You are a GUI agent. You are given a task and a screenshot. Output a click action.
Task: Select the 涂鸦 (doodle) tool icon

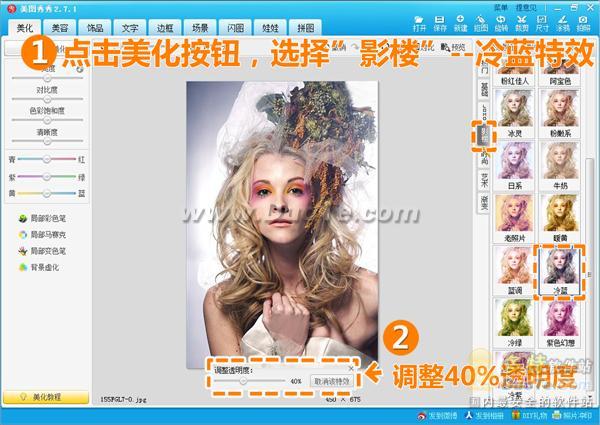pyautogui.click(x=562, y=24)
